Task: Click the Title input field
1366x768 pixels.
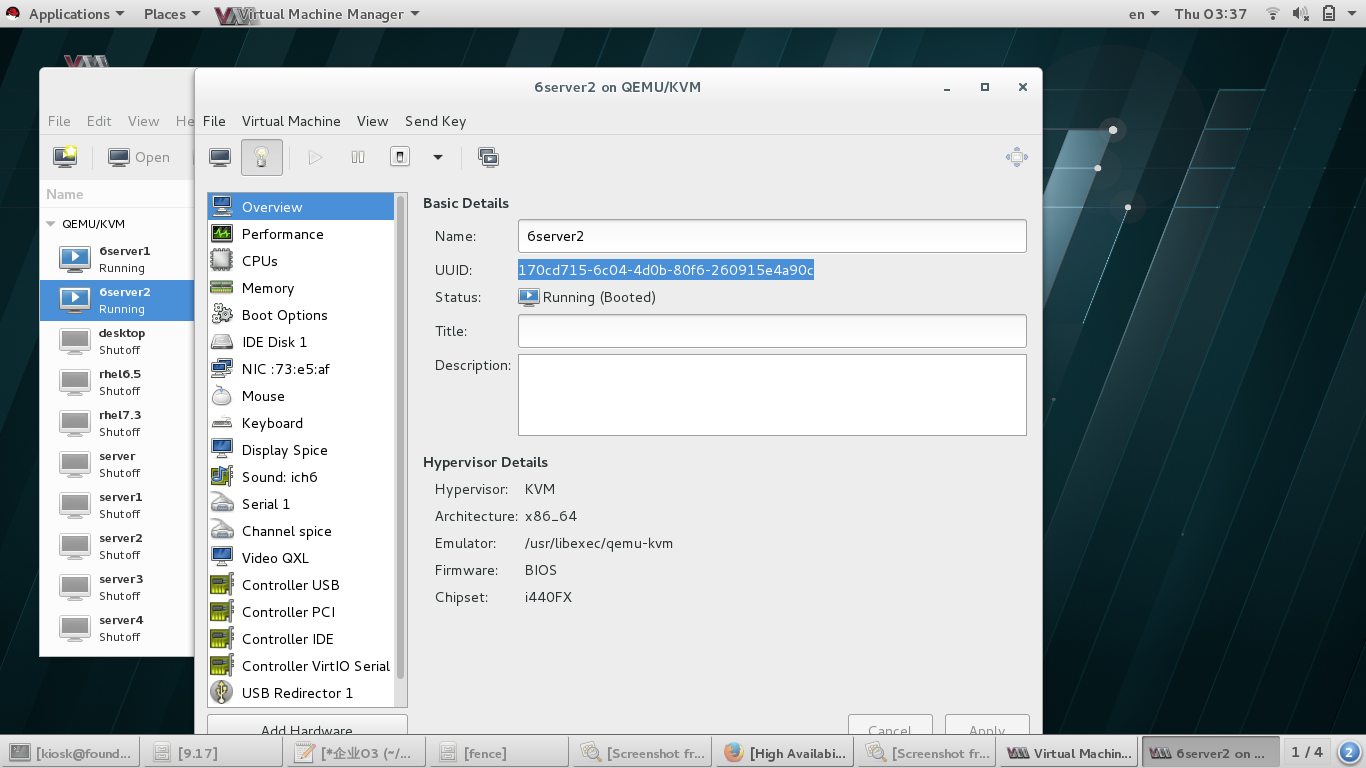Action: tap(772, 331)
